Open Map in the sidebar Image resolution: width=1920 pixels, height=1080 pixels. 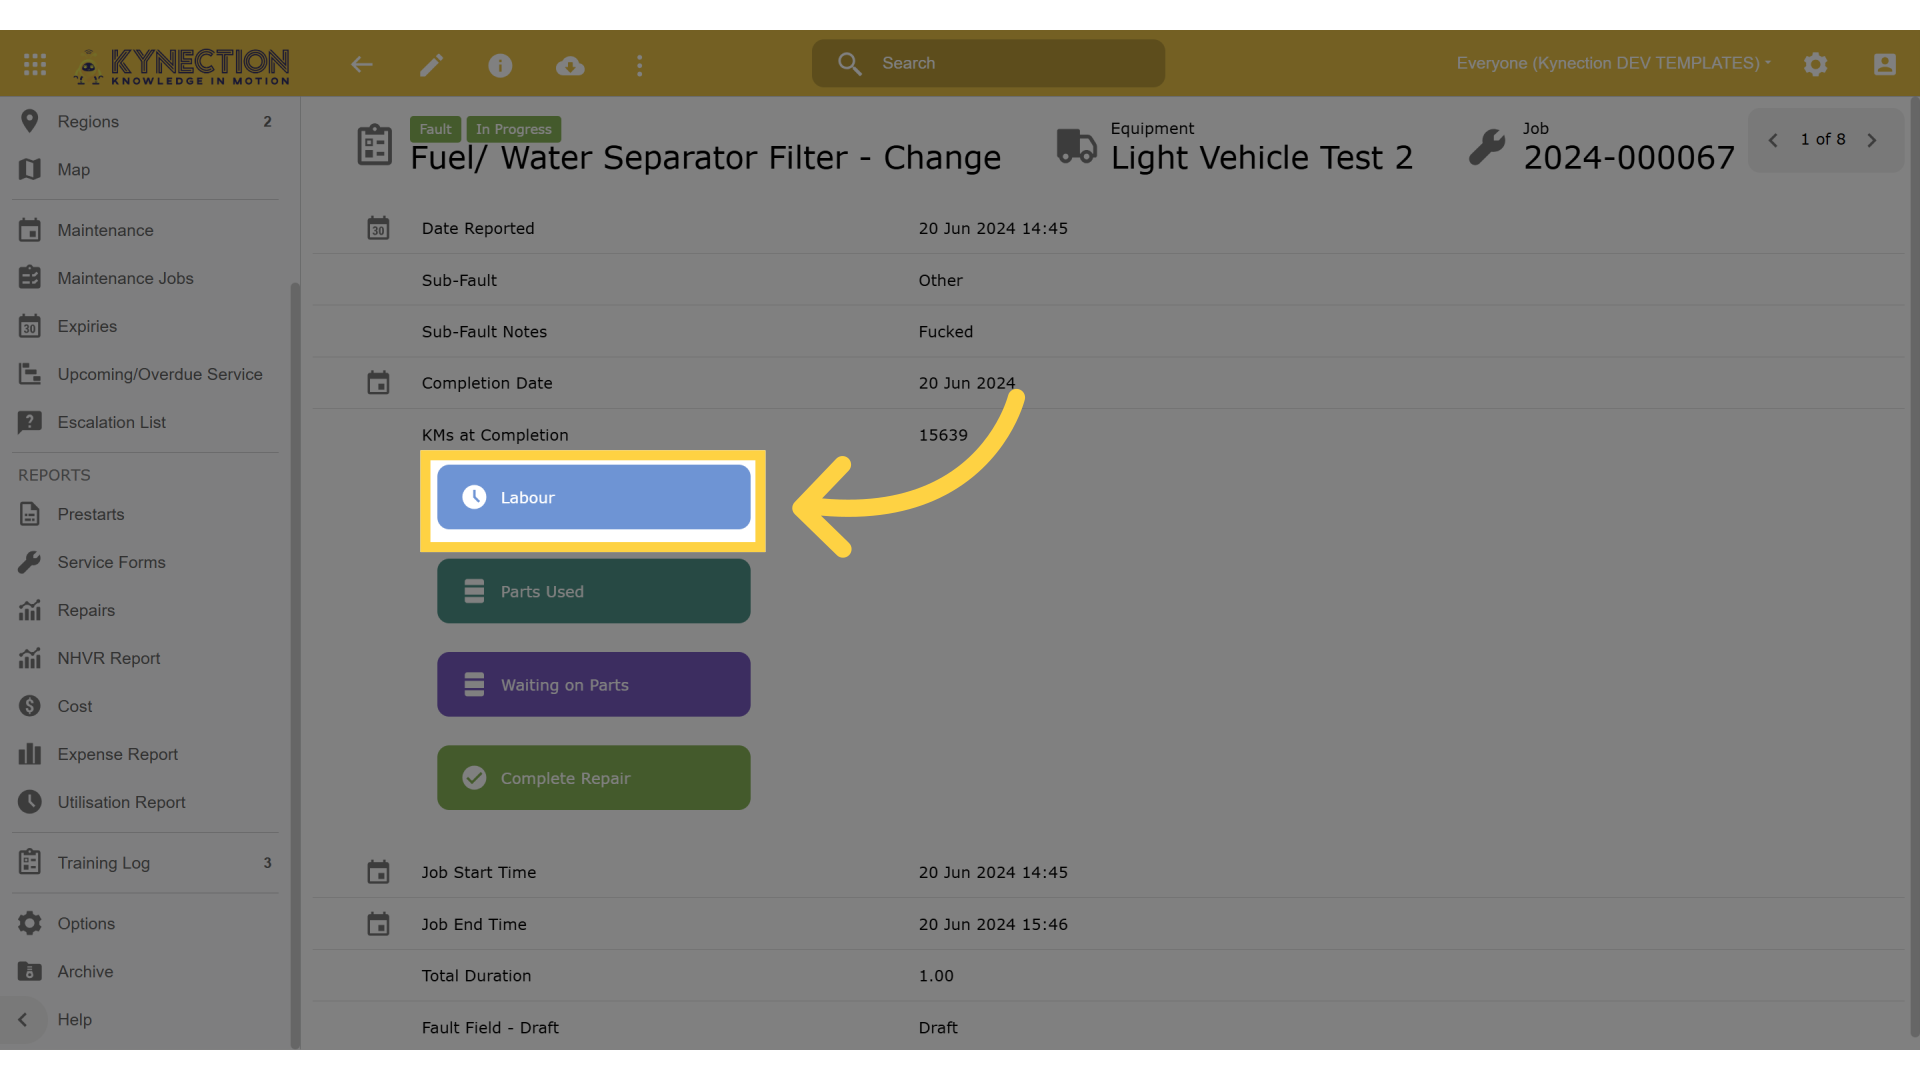[x=145, y=169]
